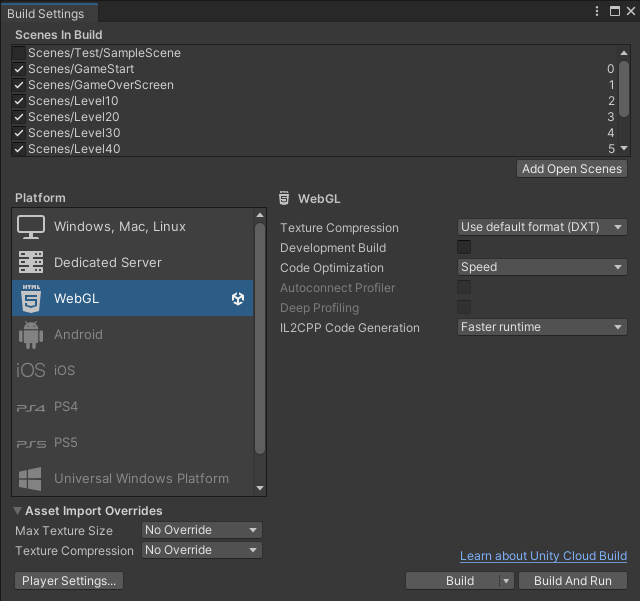Open the WebGL Texture Compression format dropdown
Screen dimensions: 640x601
(542, 227)
